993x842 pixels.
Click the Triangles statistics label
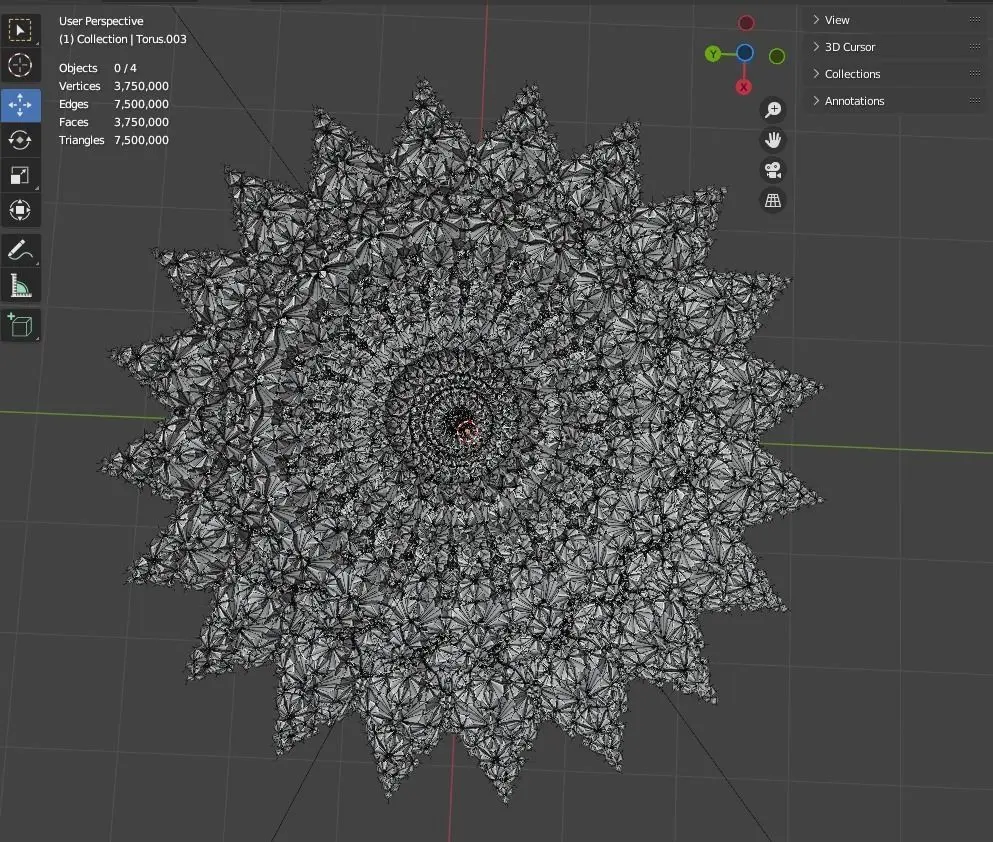pos(81,140)
